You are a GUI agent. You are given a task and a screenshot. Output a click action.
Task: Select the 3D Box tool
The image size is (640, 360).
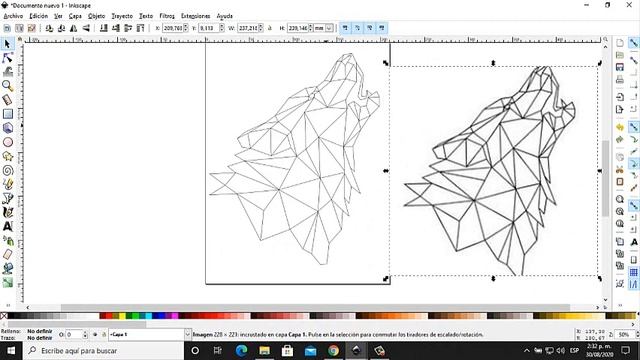click(7, 128)
